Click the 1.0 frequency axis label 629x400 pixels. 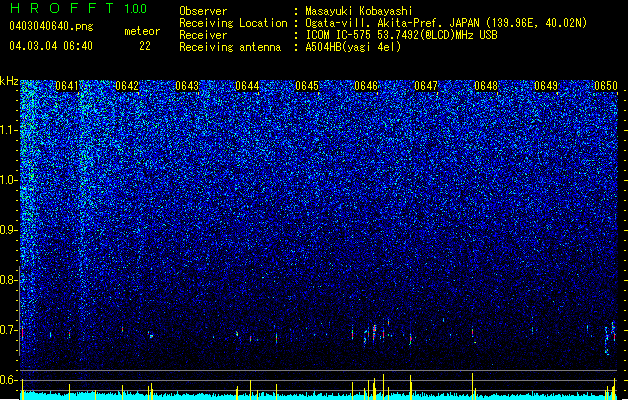click(x=9, y=180)
